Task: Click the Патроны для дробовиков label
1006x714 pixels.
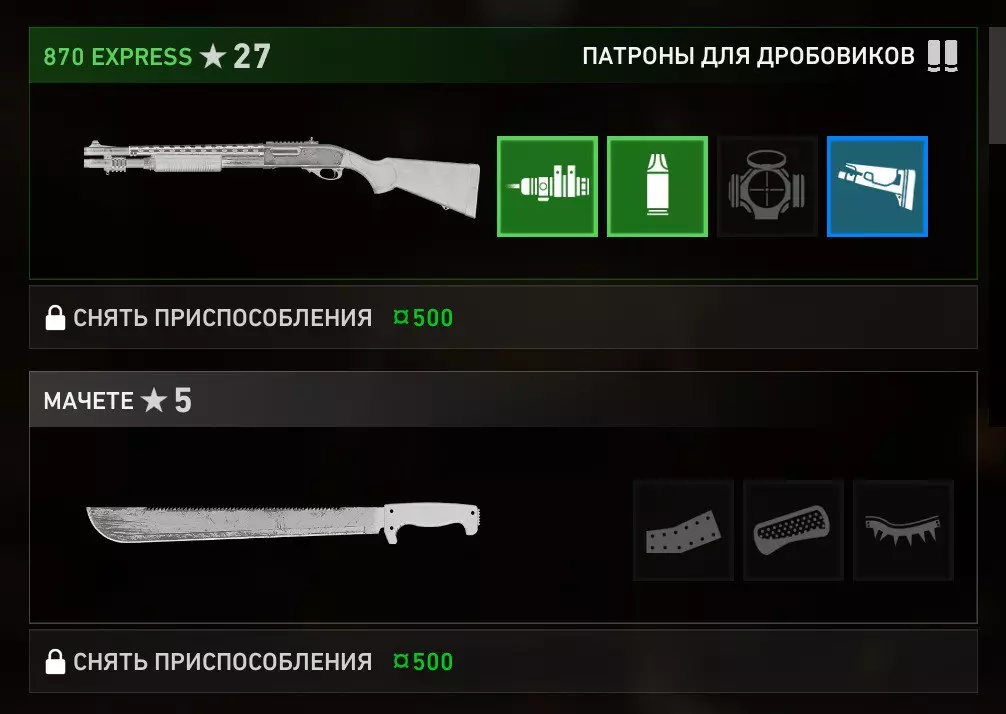Action: [748, 56]
